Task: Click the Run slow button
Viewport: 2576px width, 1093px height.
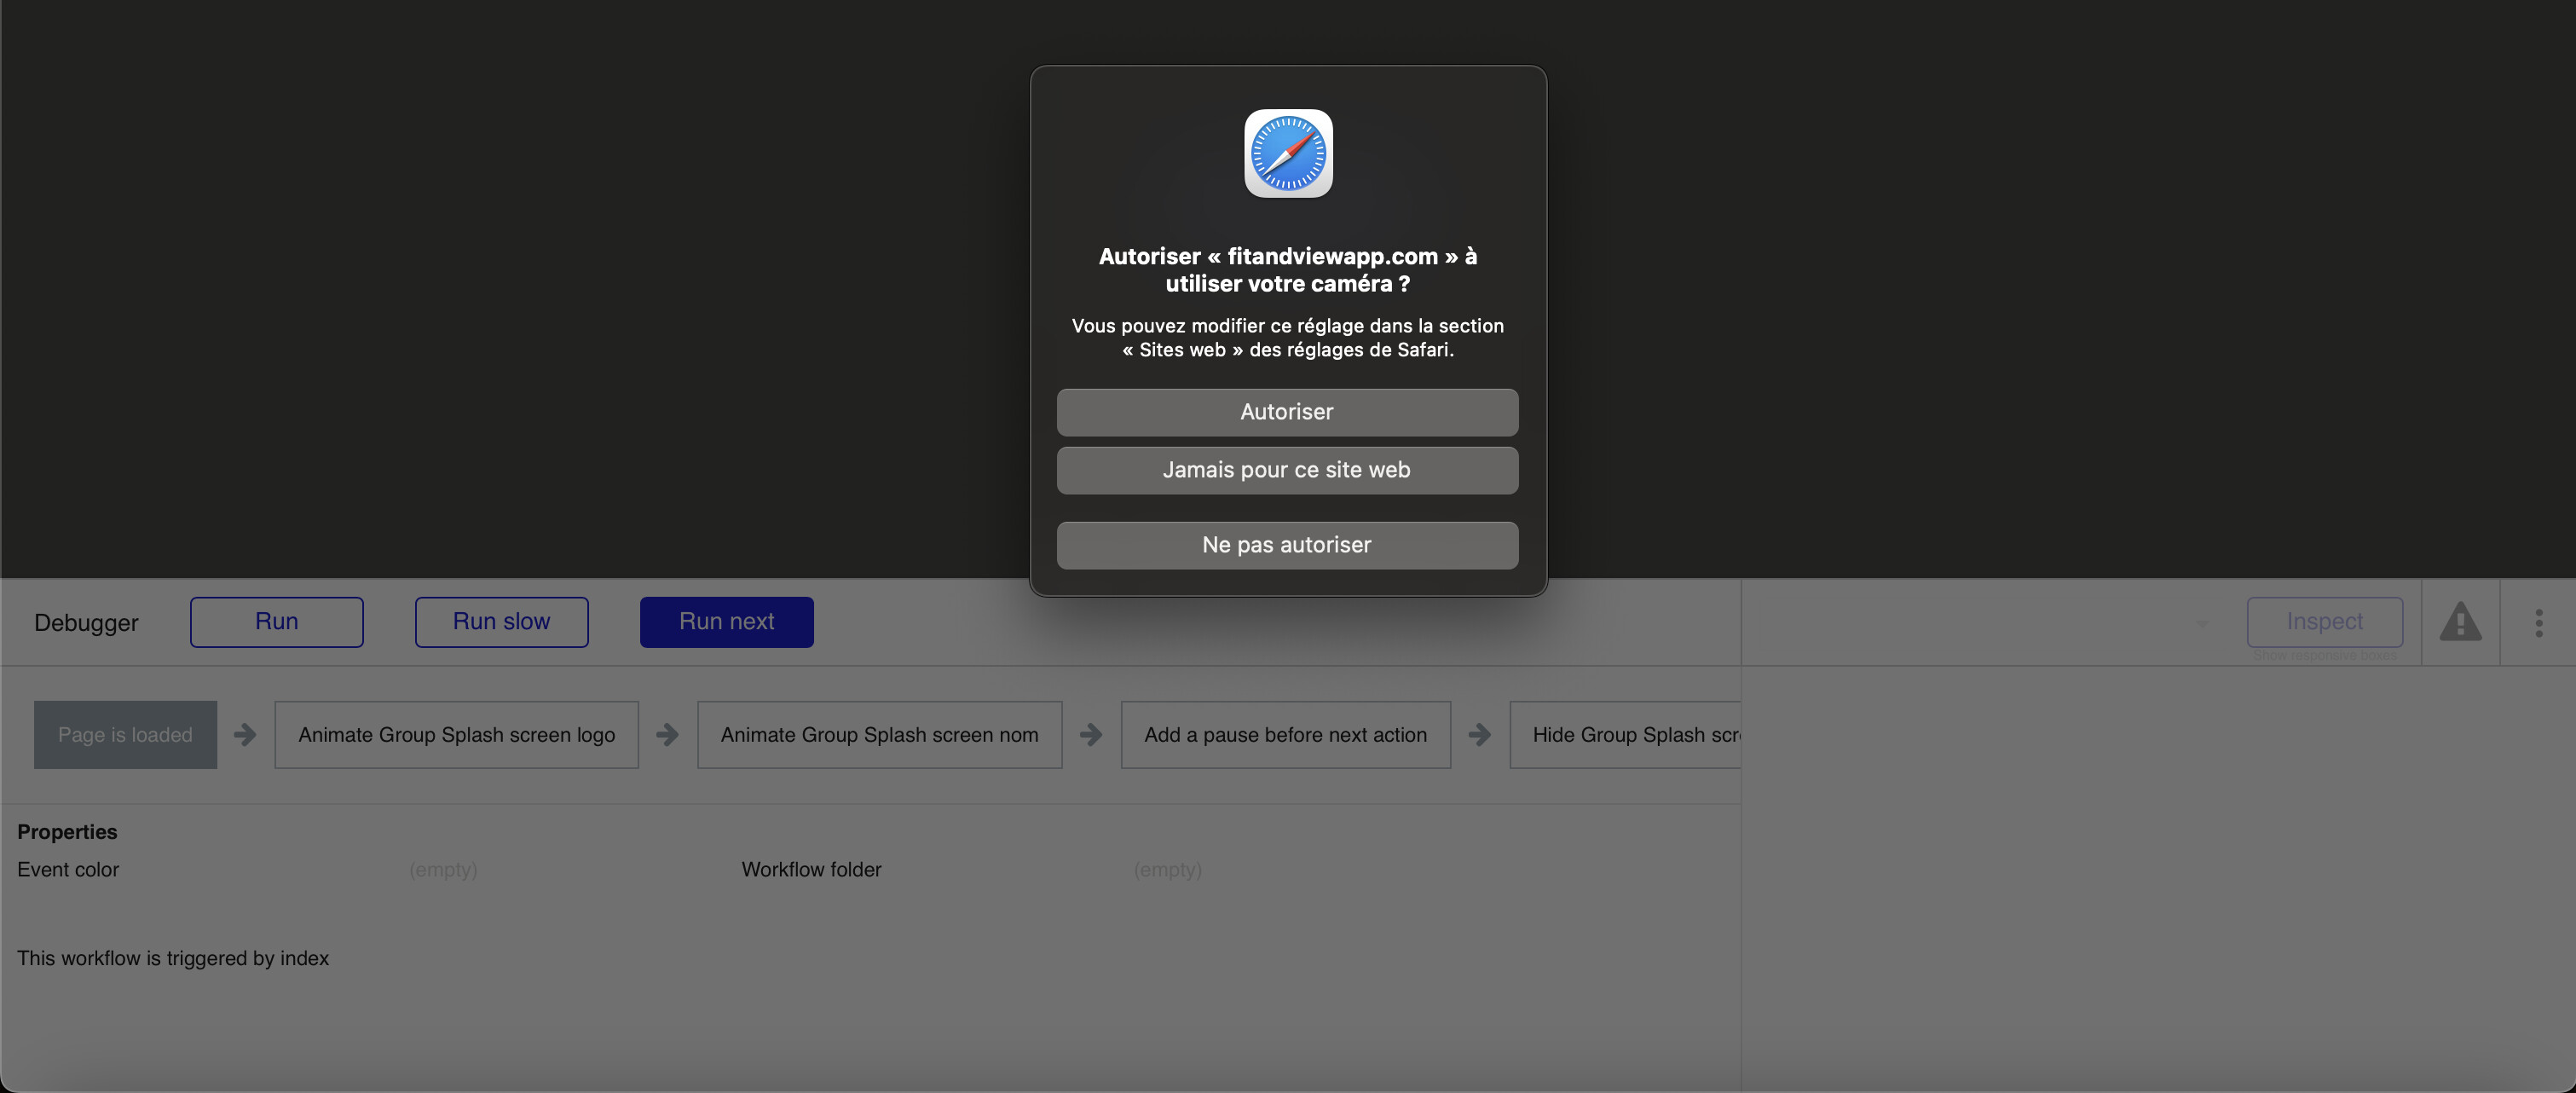Action: point(501,622)
